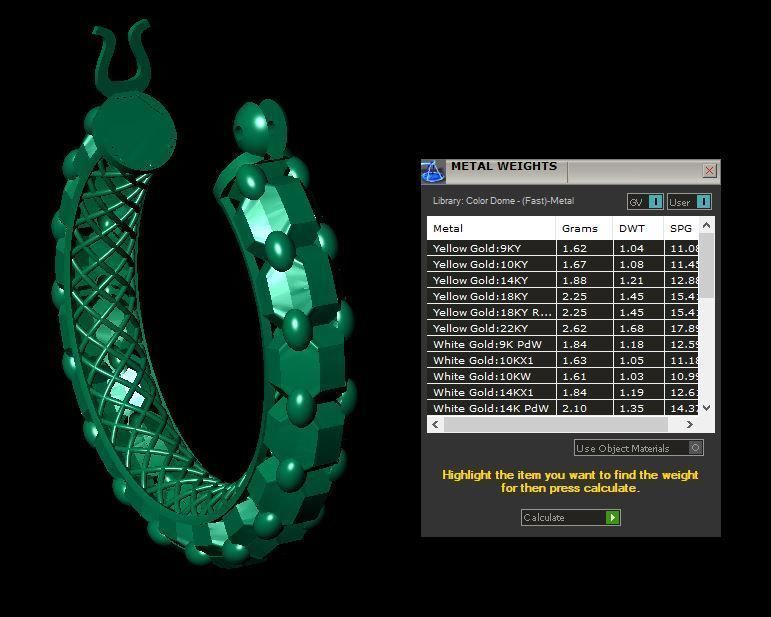Sort by the Grams column header
Image resolution: width=771 pixels, height=617 pixels.
[x=584, y=228]
